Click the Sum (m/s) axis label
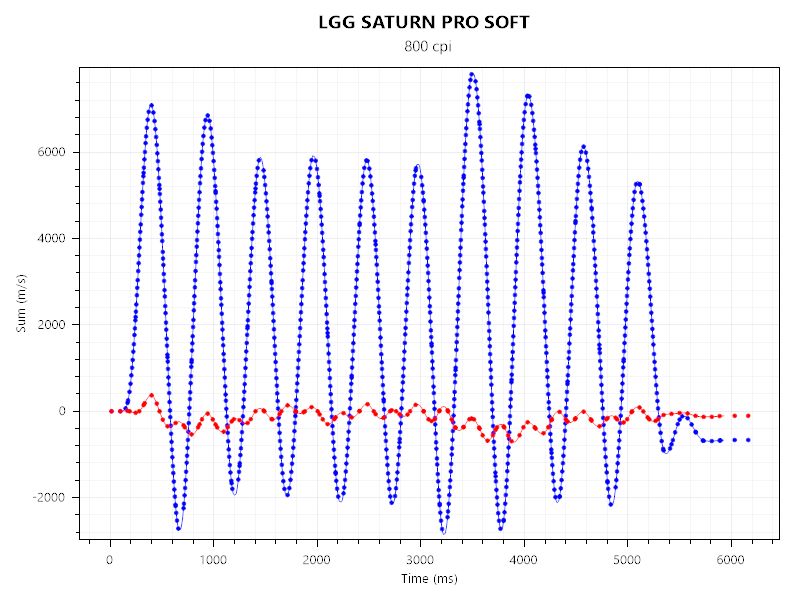This screenshot has width=800, height=600. [21, 304]
